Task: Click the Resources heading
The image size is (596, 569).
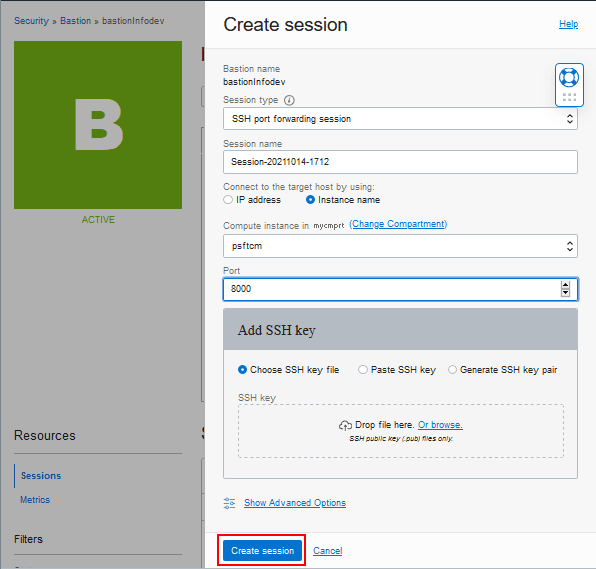Action: coord(44,436)
